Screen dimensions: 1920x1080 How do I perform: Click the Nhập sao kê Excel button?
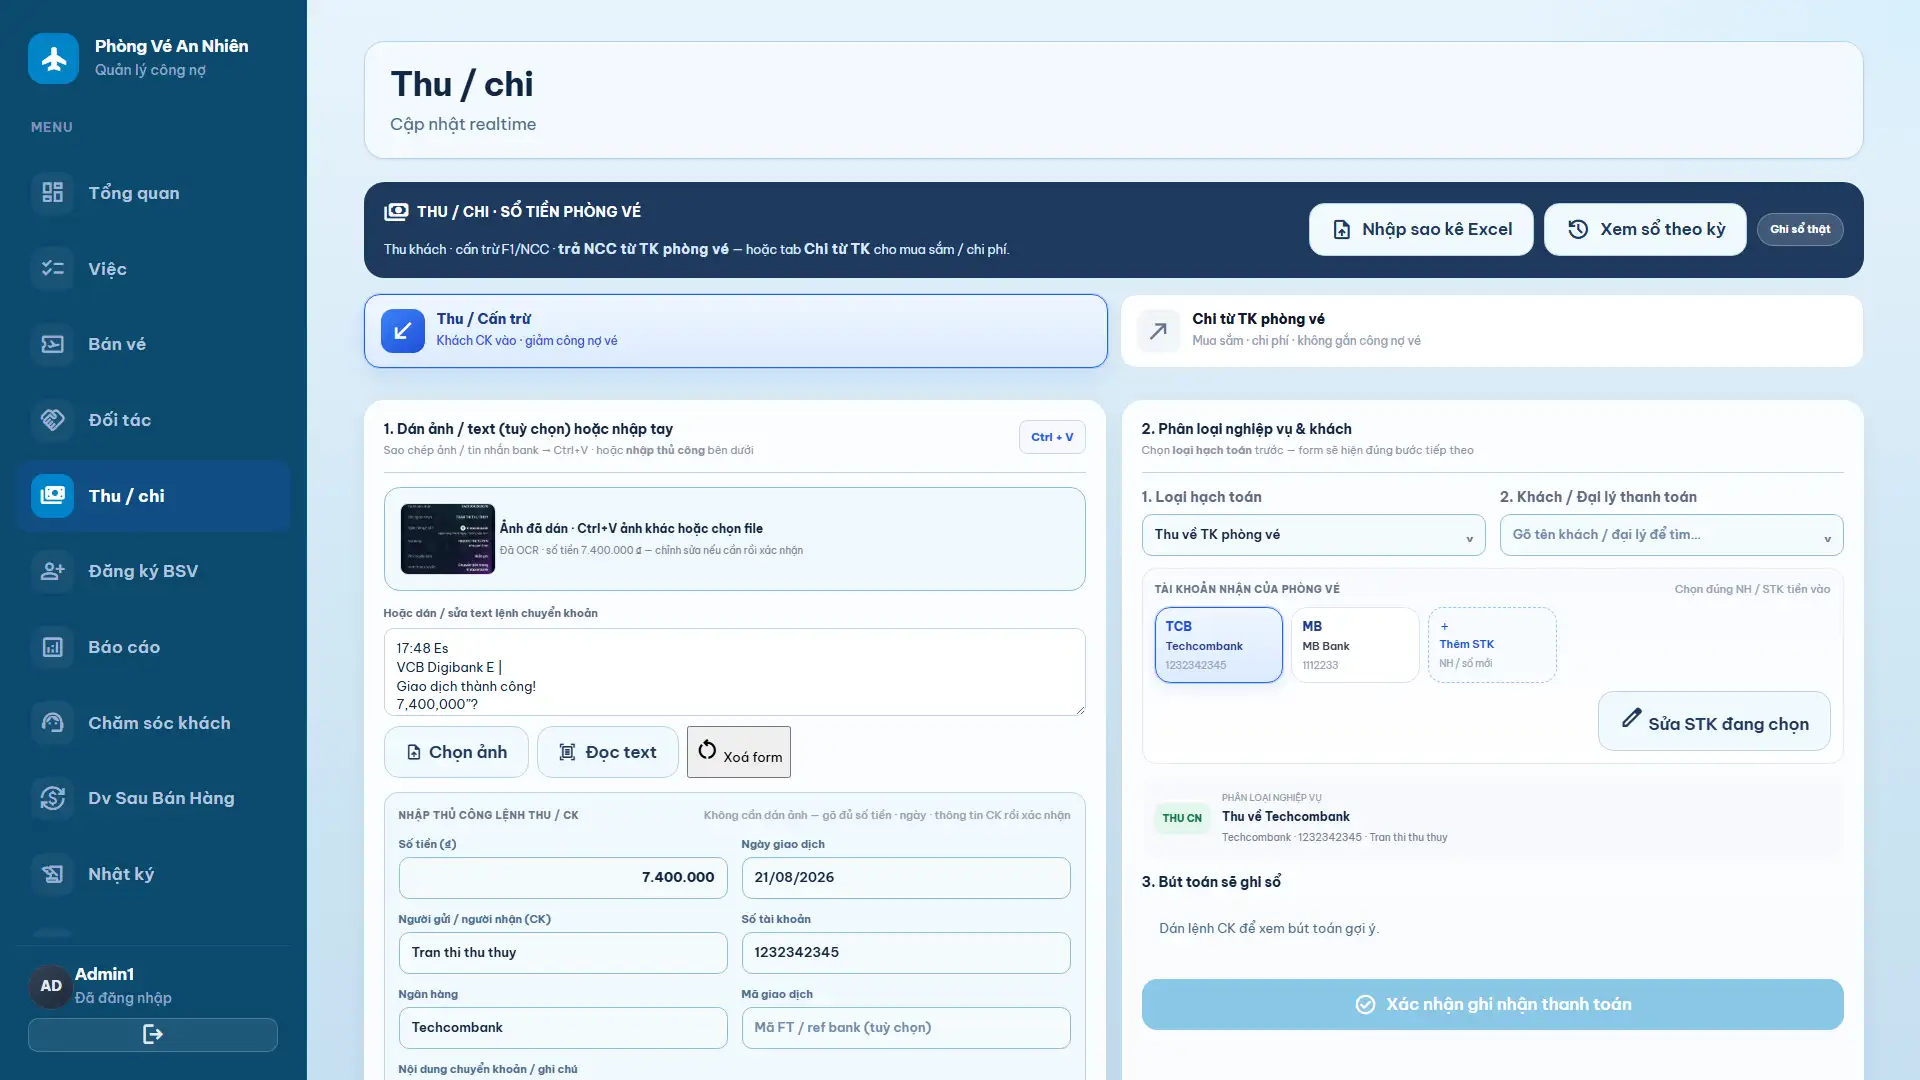1421,229
